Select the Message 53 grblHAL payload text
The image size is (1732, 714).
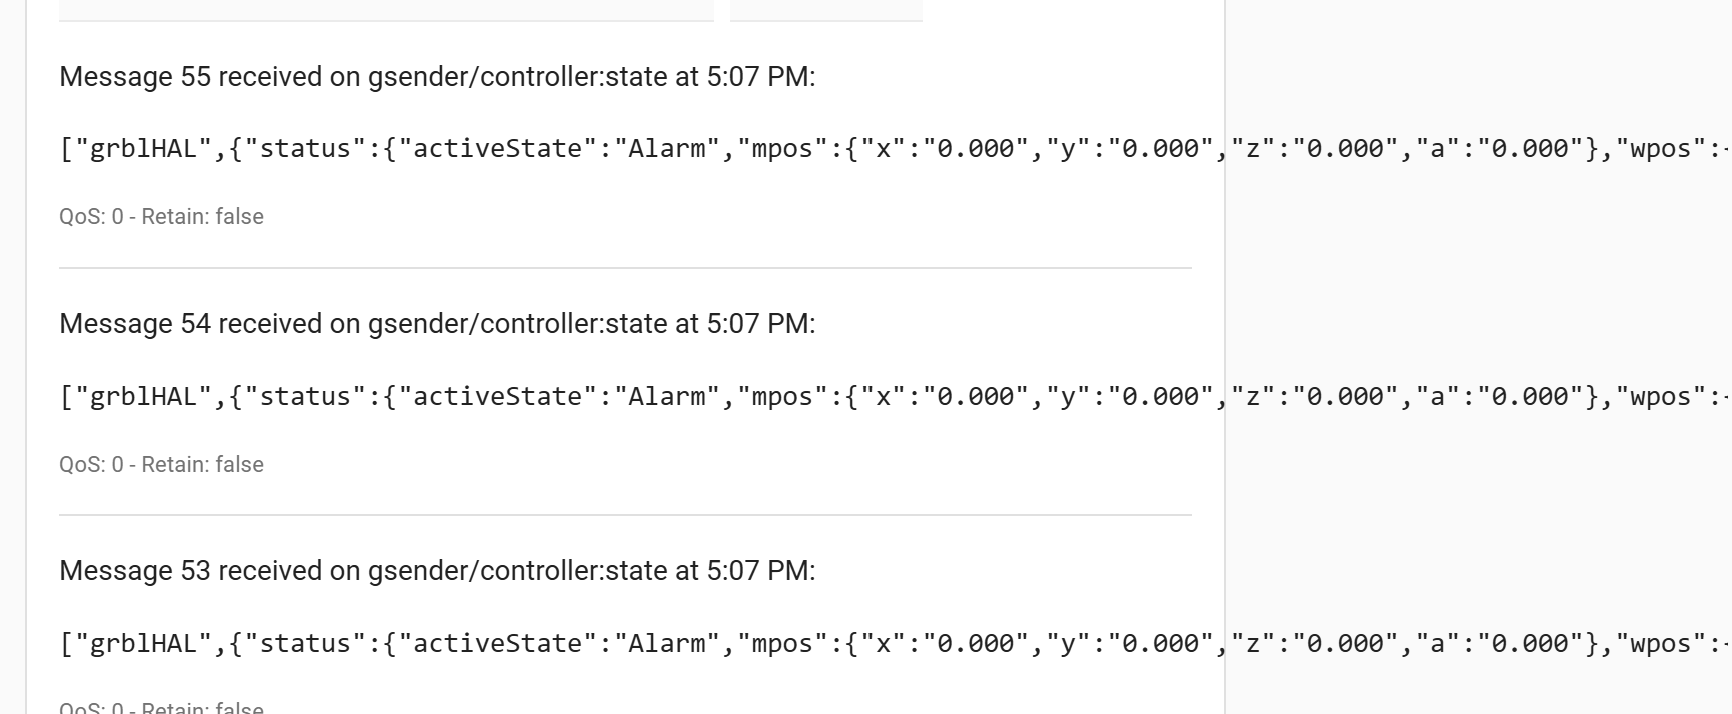pyautogui.click(x=895, y=644)
